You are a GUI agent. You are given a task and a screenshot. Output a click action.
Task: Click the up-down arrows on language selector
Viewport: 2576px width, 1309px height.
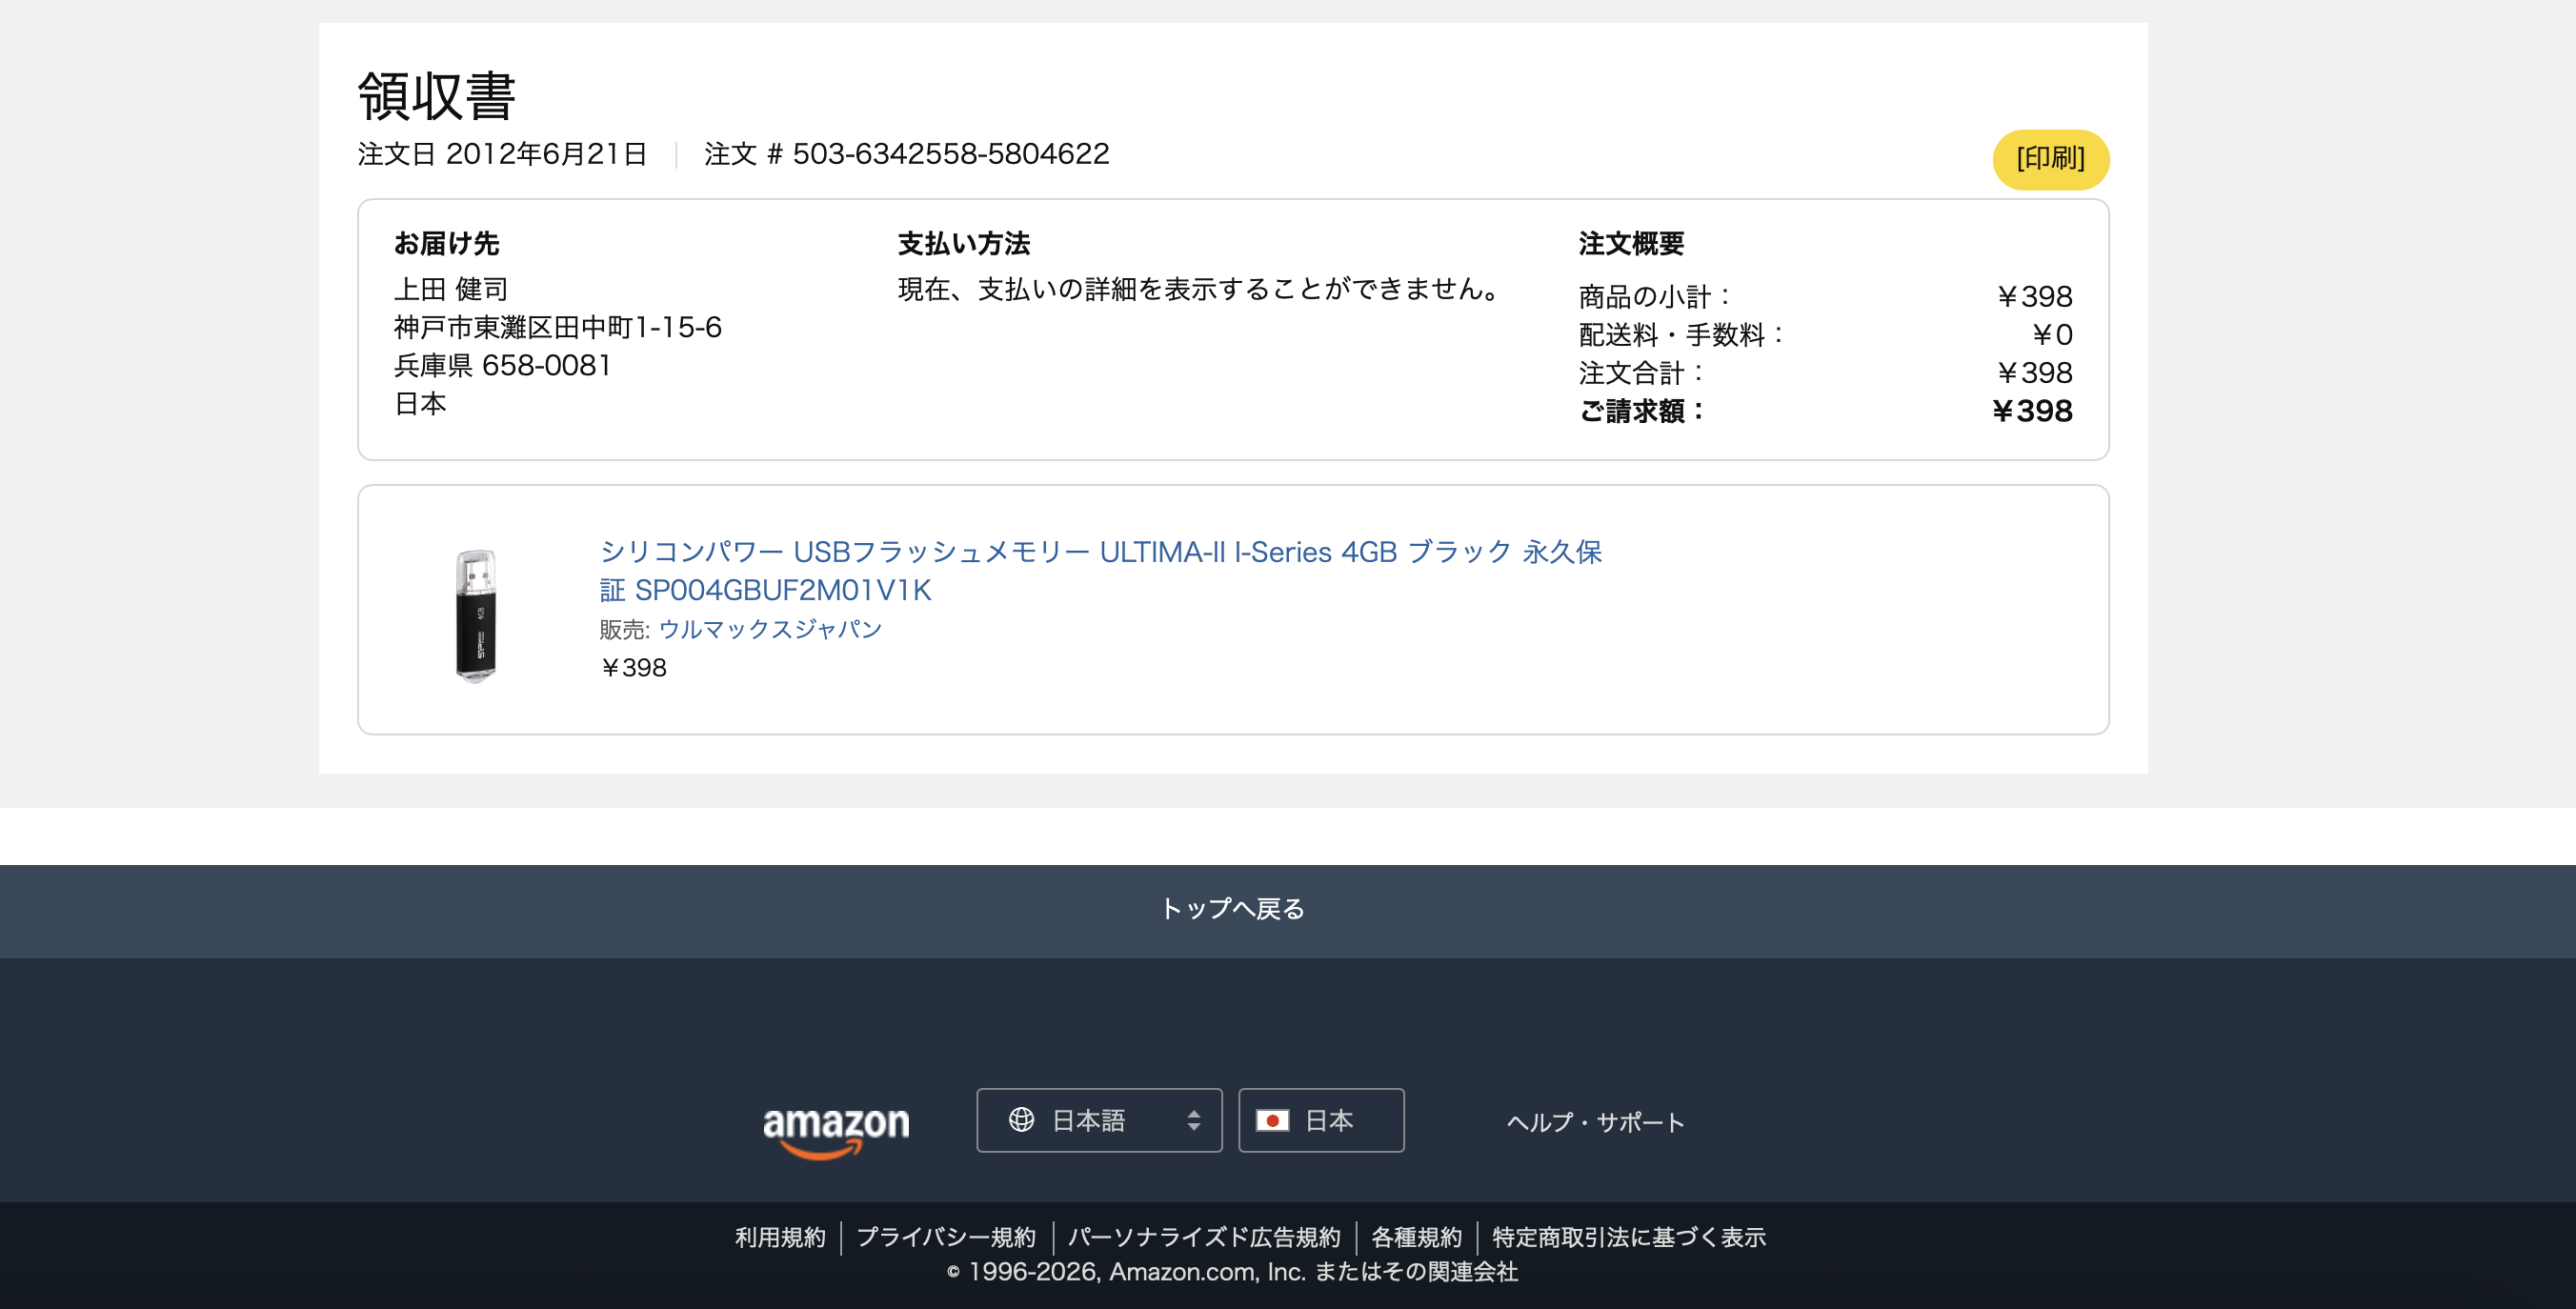point(1193,1120)
